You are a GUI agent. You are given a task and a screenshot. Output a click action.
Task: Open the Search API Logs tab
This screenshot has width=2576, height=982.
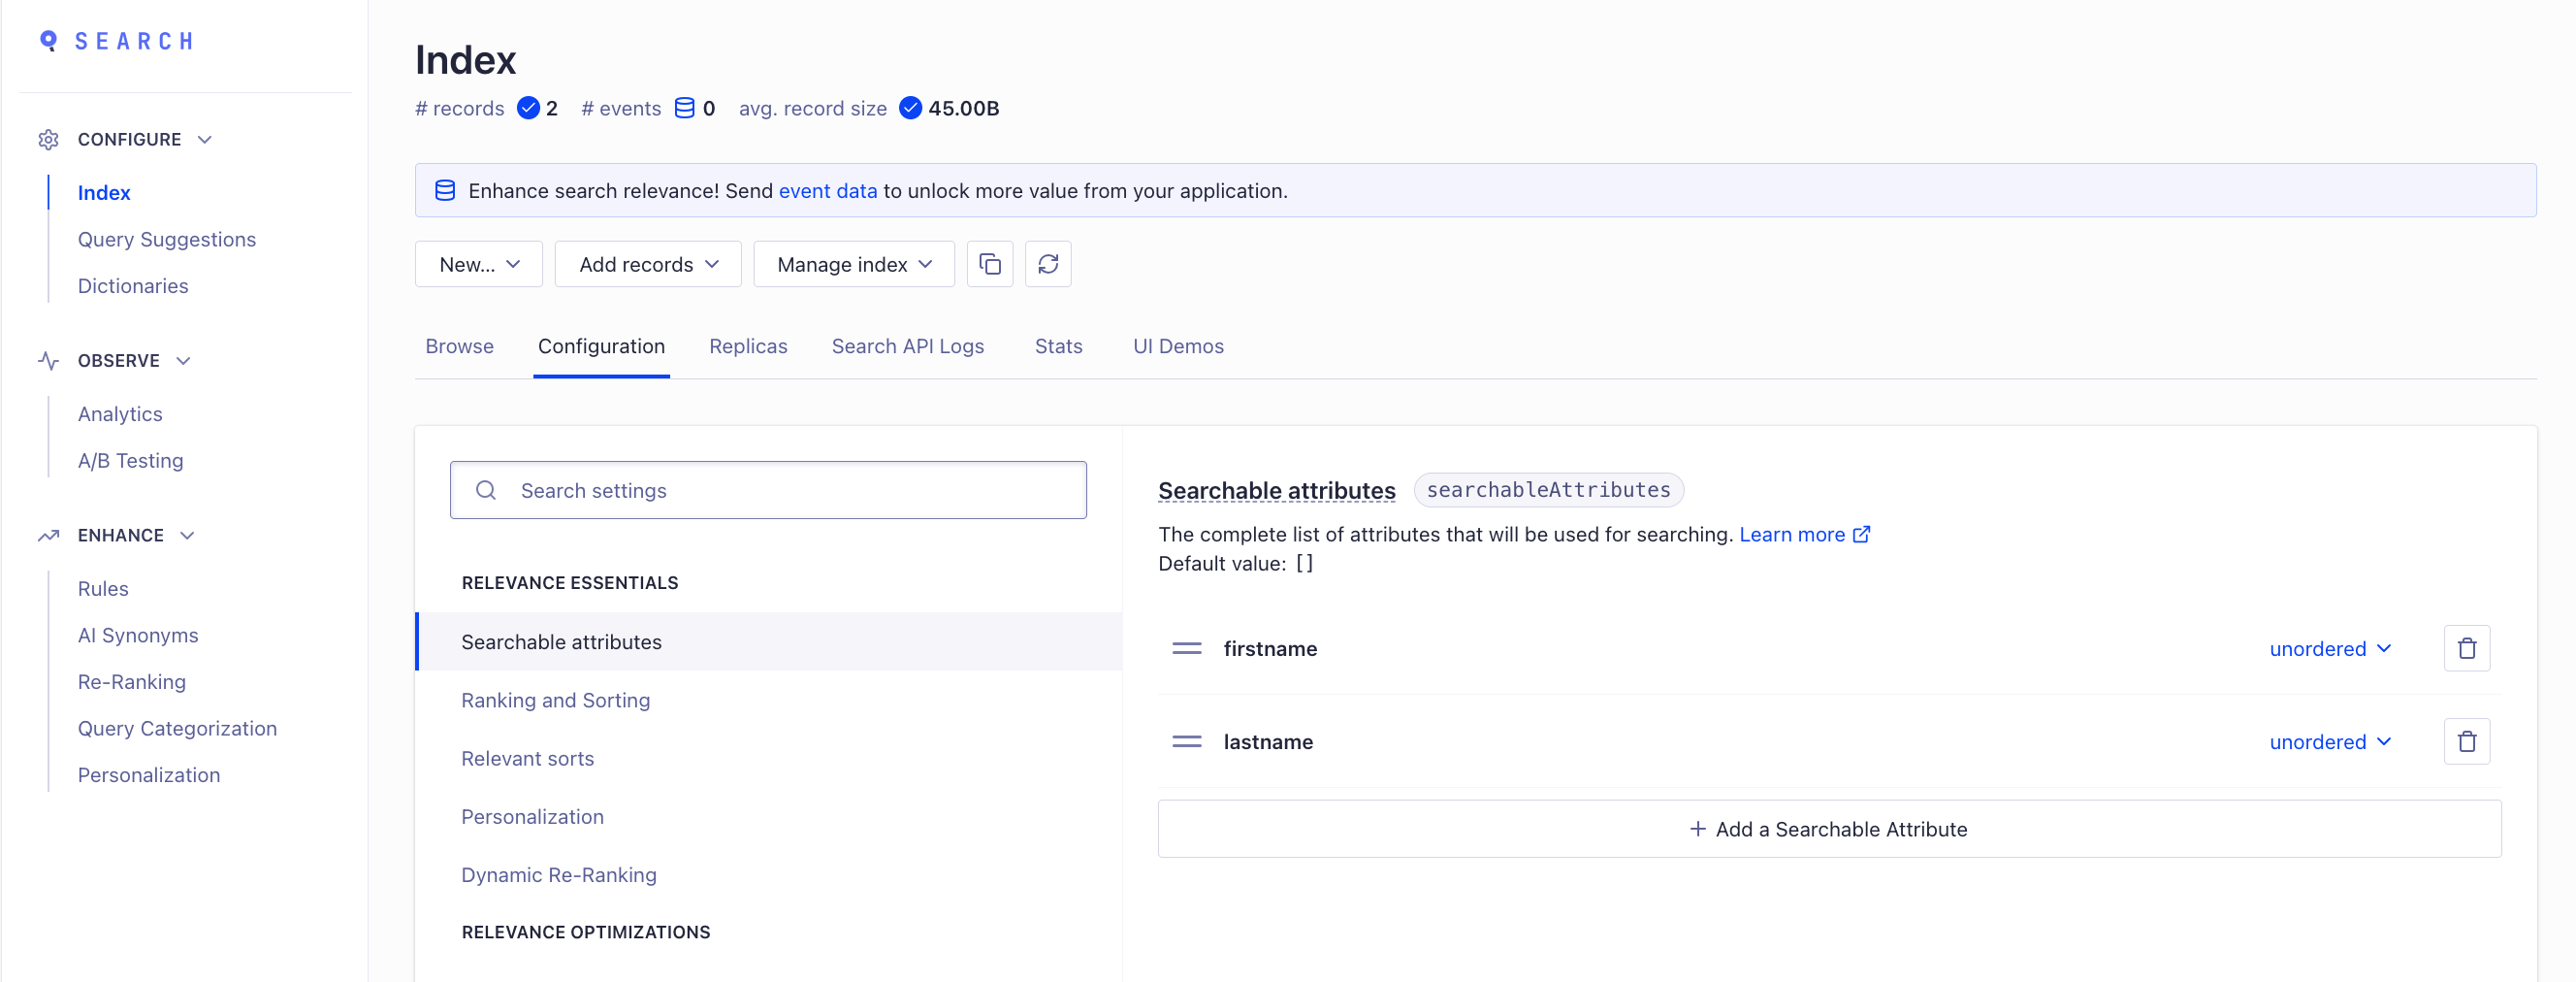[x=907, y=346]
